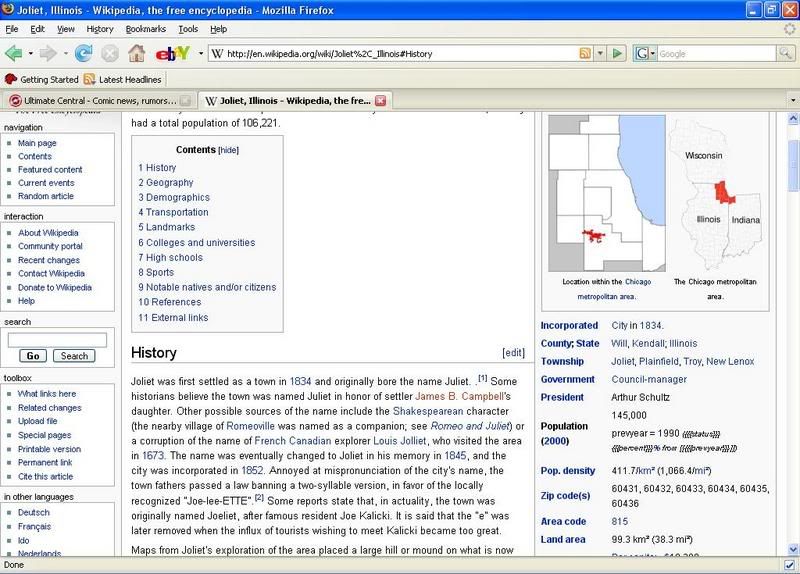The image size is (800, 574).
Task: Click the Printable version toolbox link
Action: pyautogui.click(x=49, y=449)
